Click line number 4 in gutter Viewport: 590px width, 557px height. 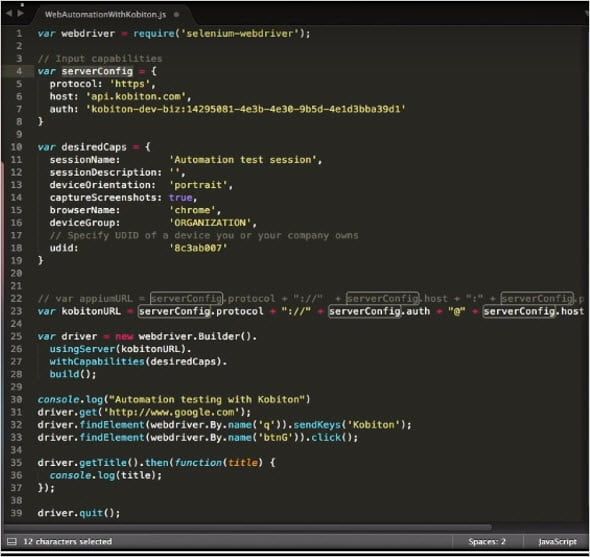pyautogui.click(x=19, y=71)
